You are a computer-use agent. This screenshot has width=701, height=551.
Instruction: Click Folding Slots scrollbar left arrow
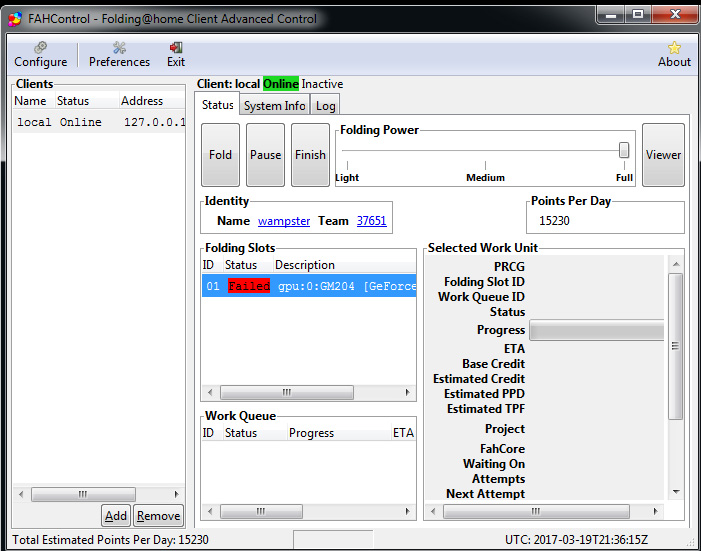[x=210, y=393]
